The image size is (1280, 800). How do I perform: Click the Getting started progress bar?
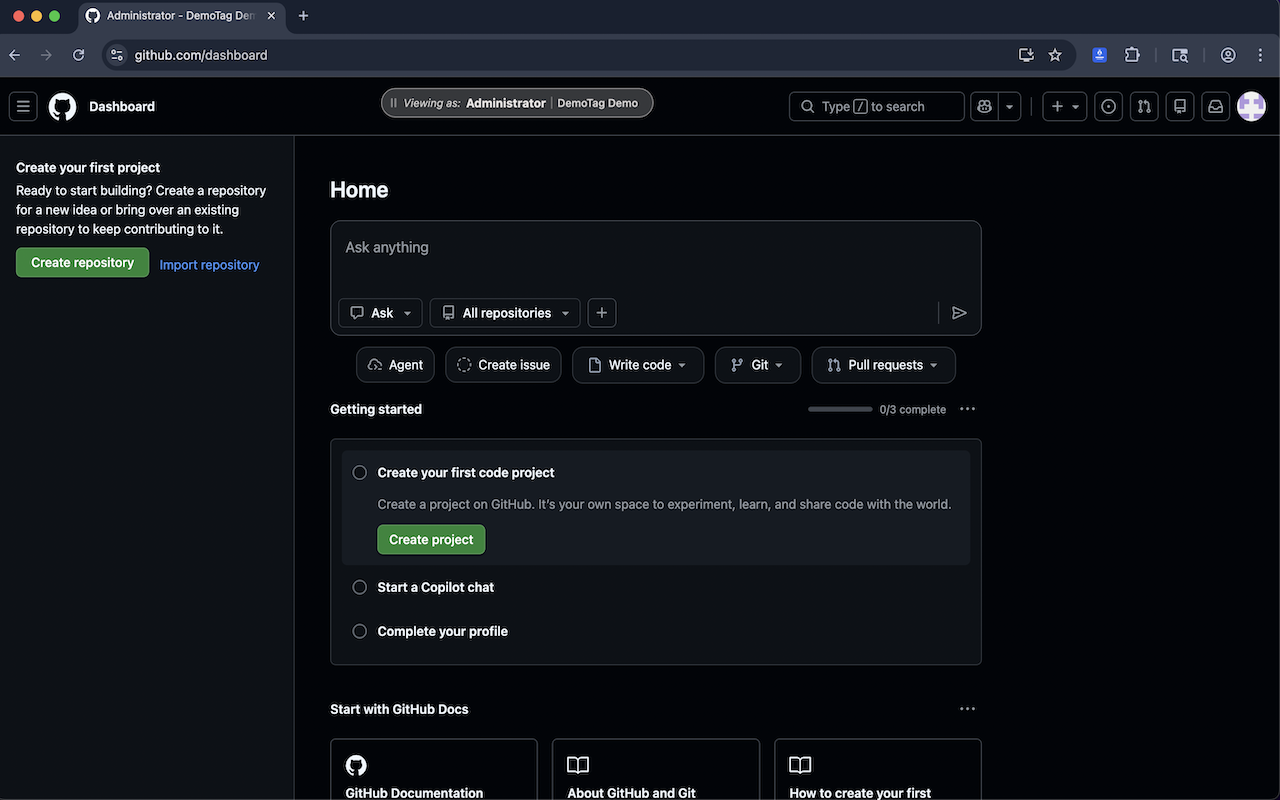(840, 409)
